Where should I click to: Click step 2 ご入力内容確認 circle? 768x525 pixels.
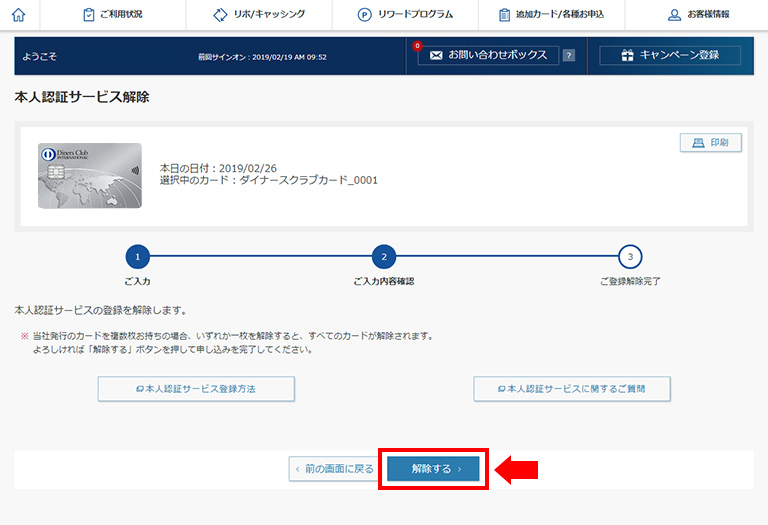384,257
